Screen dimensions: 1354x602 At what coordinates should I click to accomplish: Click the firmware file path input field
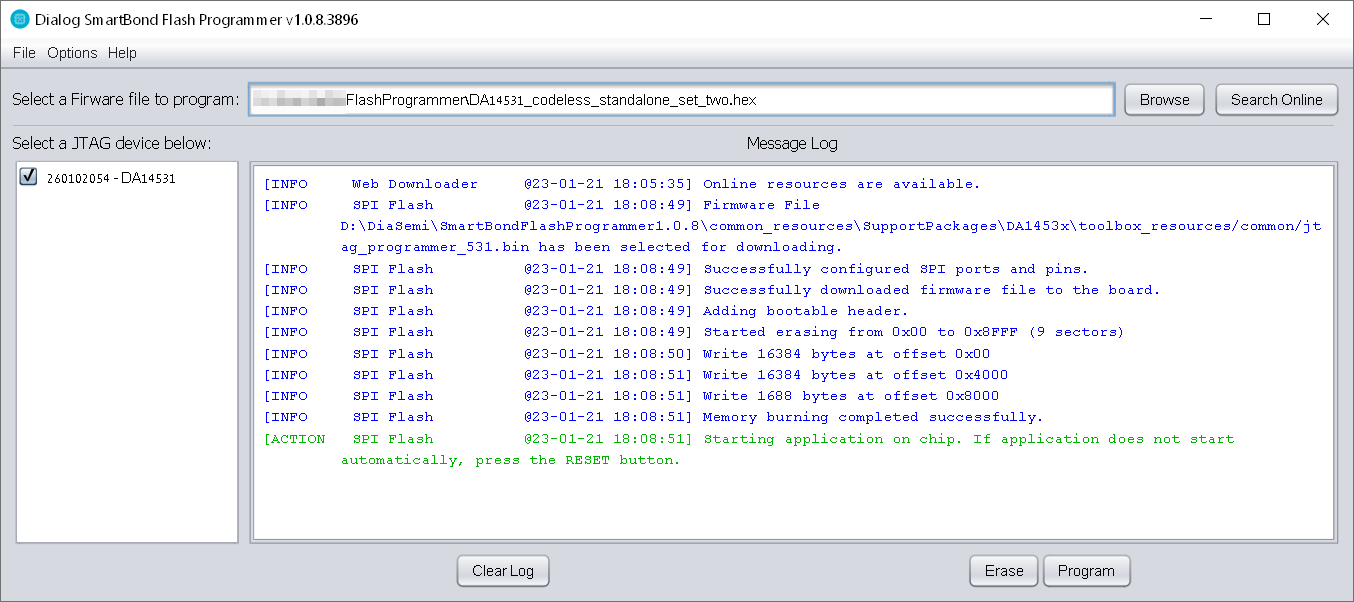(x=681, y=100)
